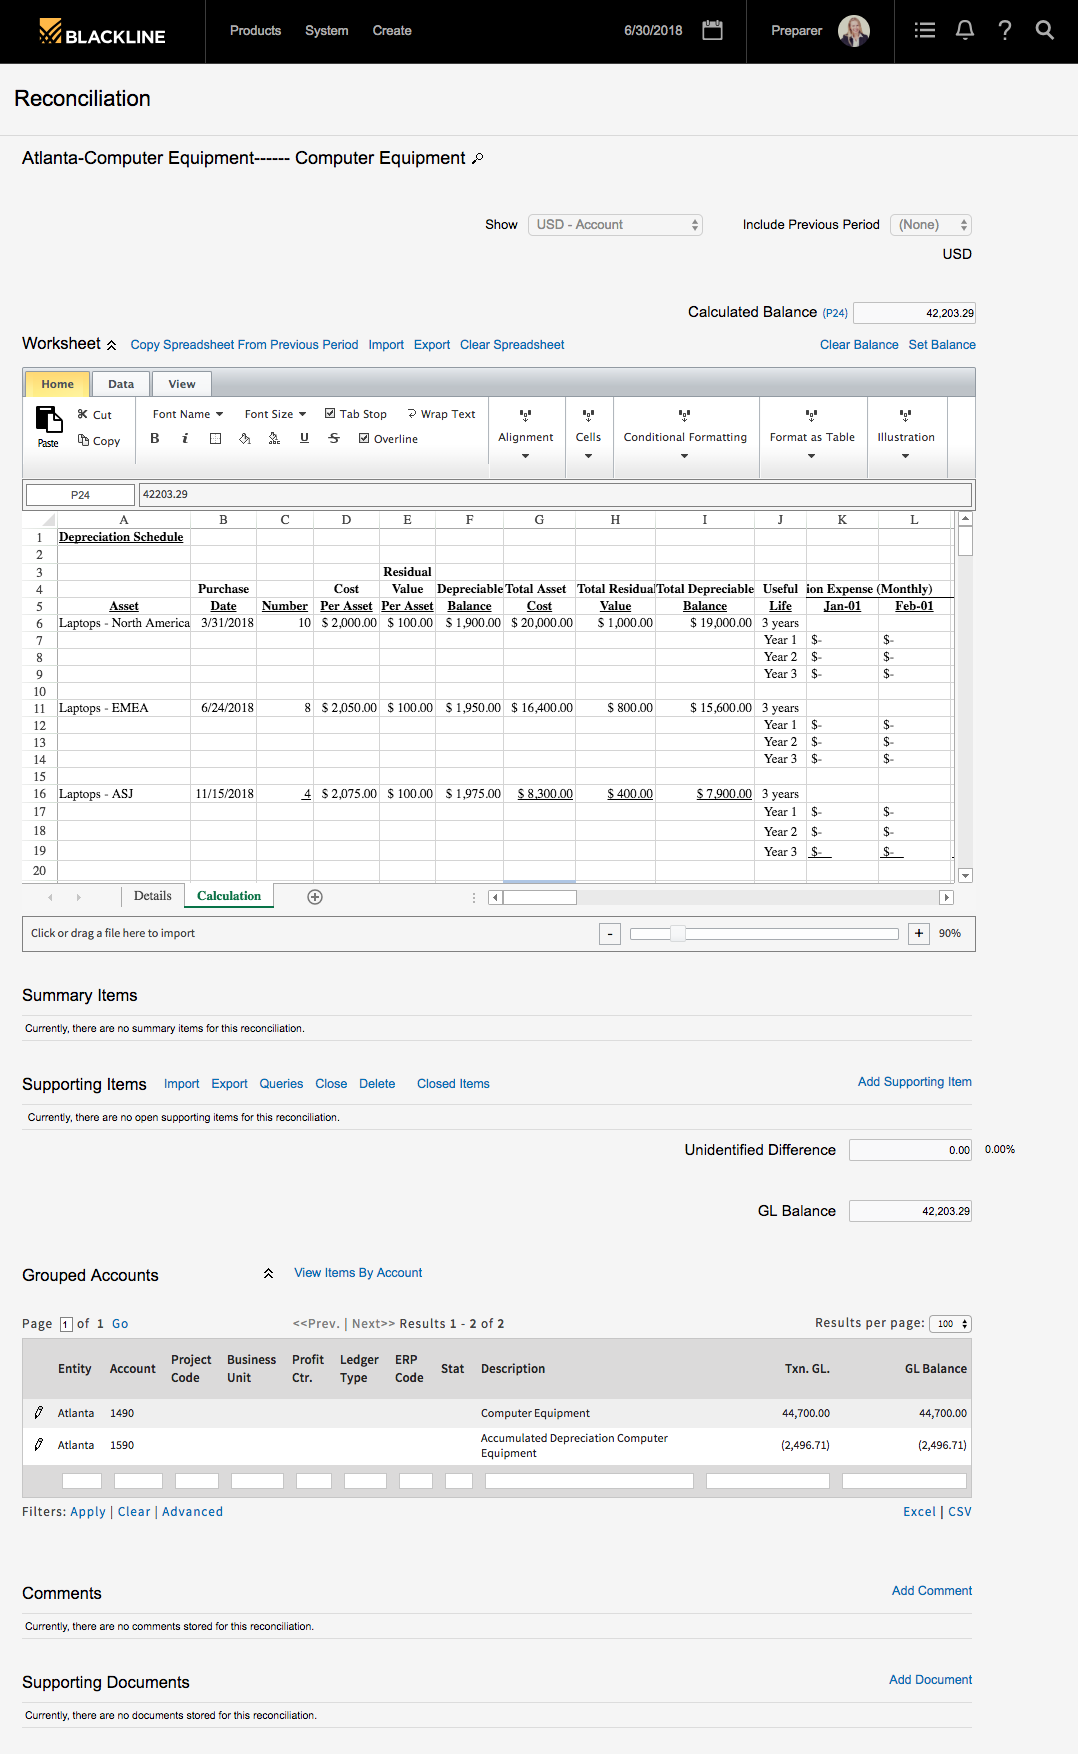
Task: Collapse the Grouped Accounts section
Action: [268, 1273]
